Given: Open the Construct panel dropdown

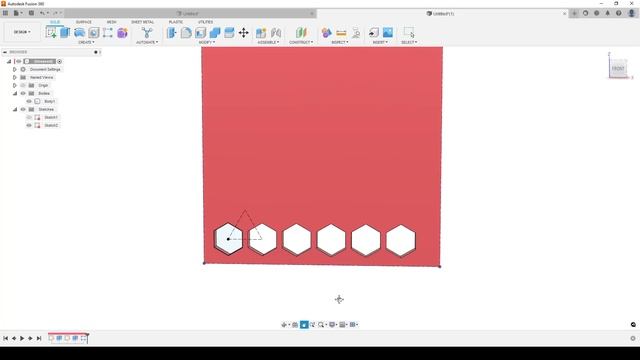Looking at the screenshot, I should 301,42.
